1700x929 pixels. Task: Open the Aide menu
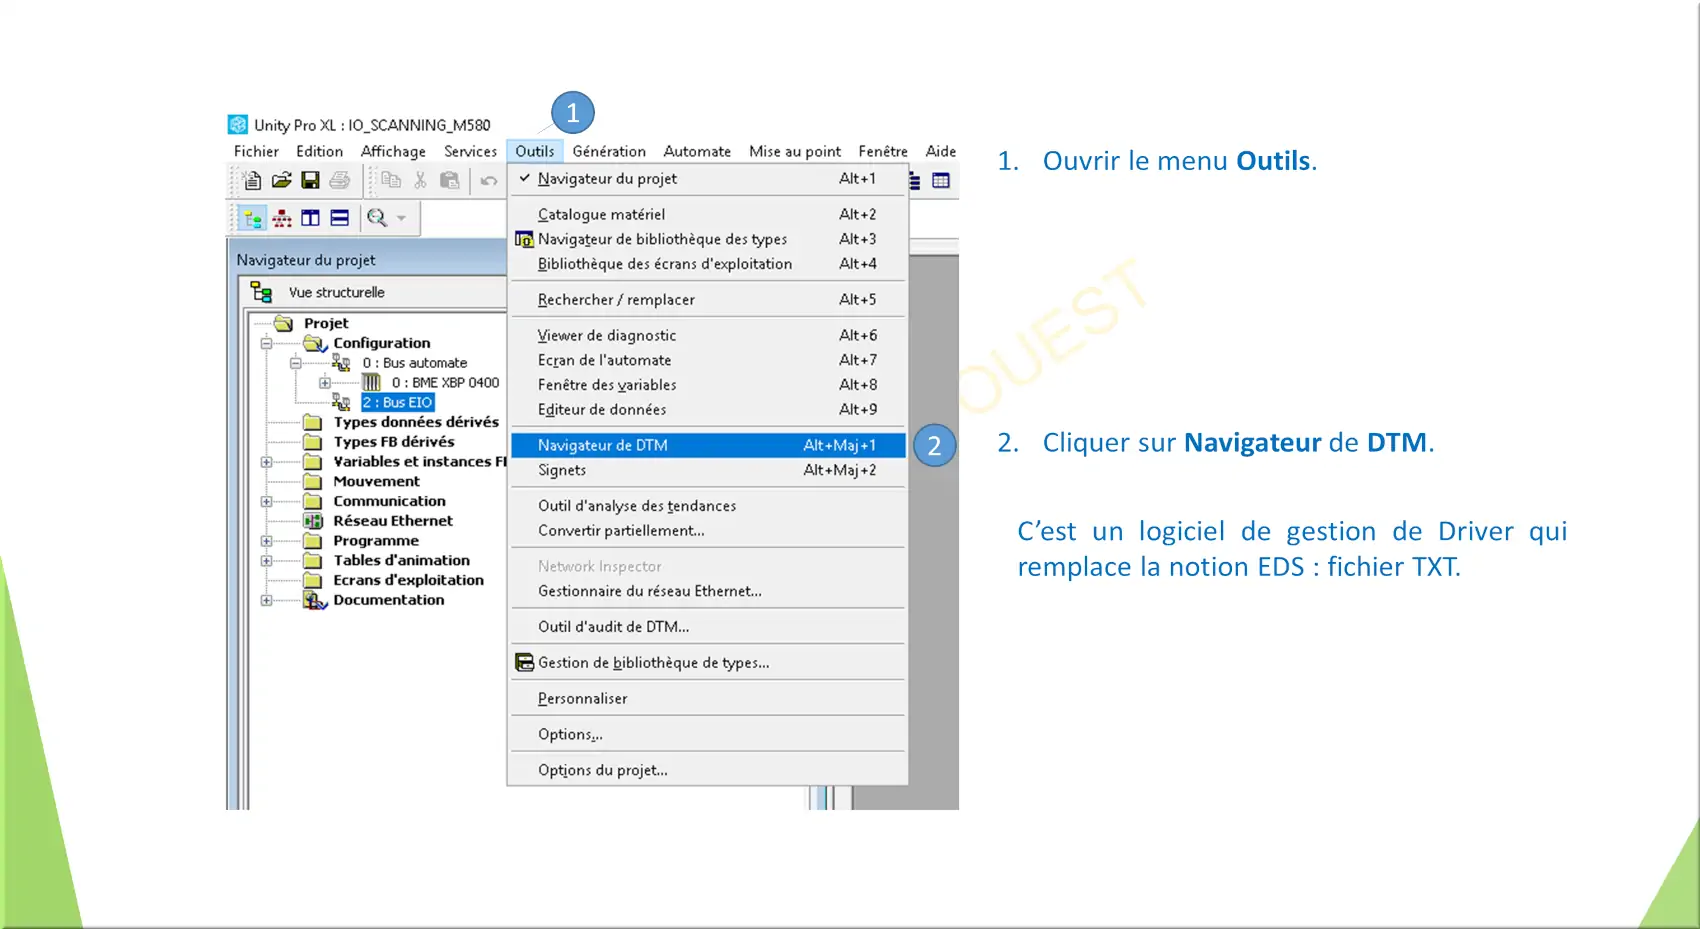(940, 151)
